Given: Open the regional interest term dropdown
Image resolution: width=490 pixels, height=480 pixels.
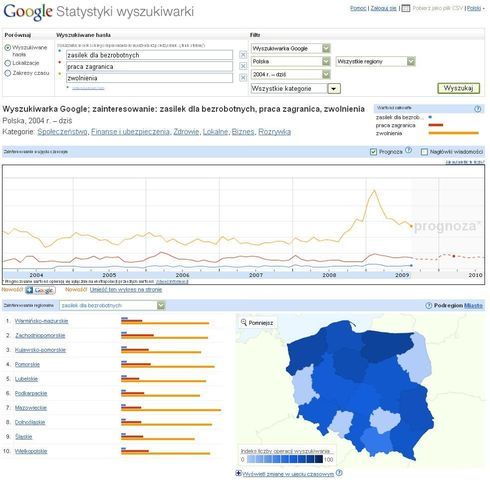Looking at the screenshot, I should (x=112, y=305).
